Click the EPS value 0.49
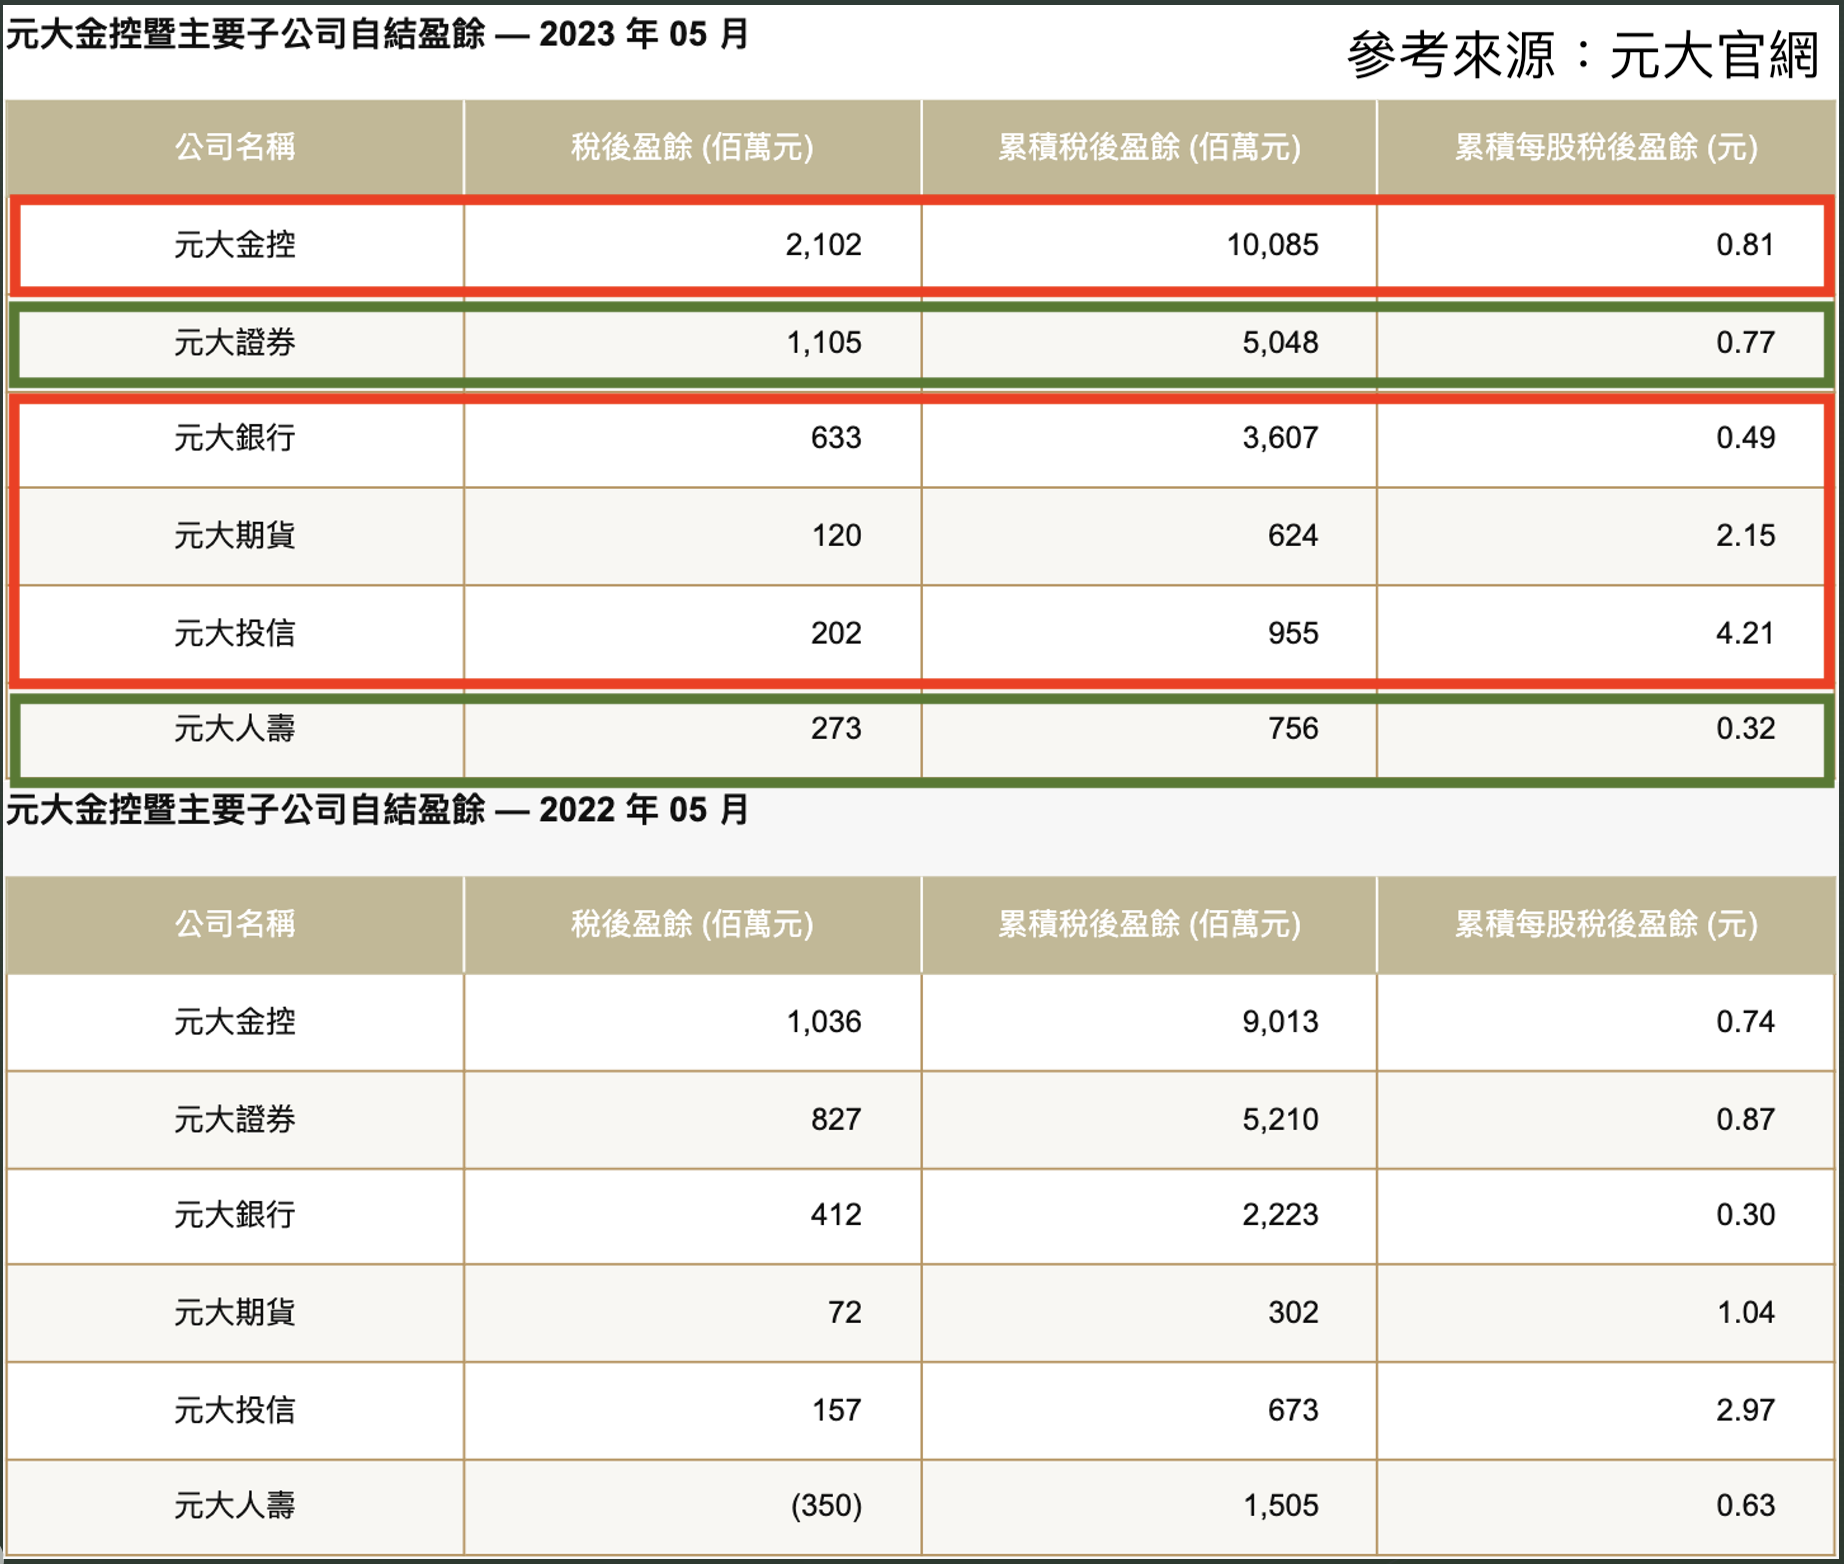The height and width of the screenshot is (1564, 1844). click(x=1746, y=438)
